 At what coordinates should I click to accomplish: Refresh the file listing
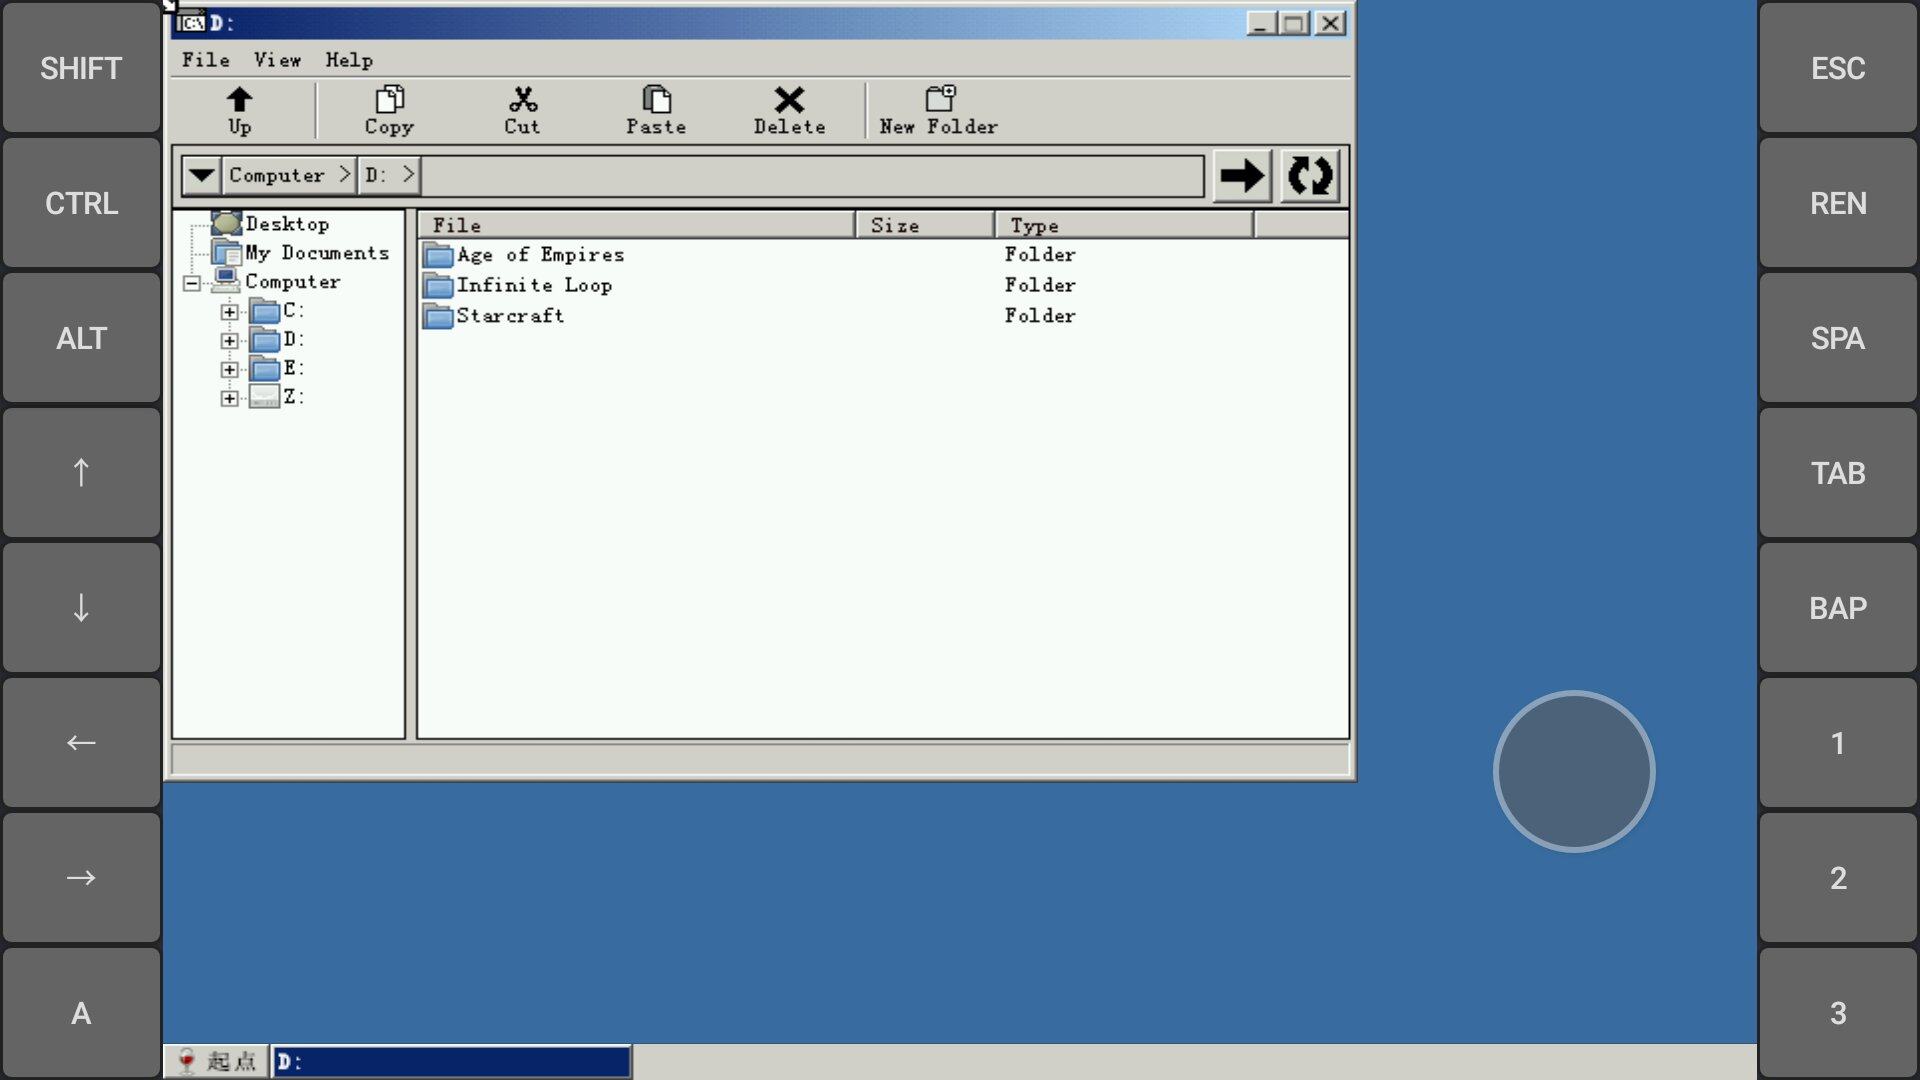point(1310,176)
